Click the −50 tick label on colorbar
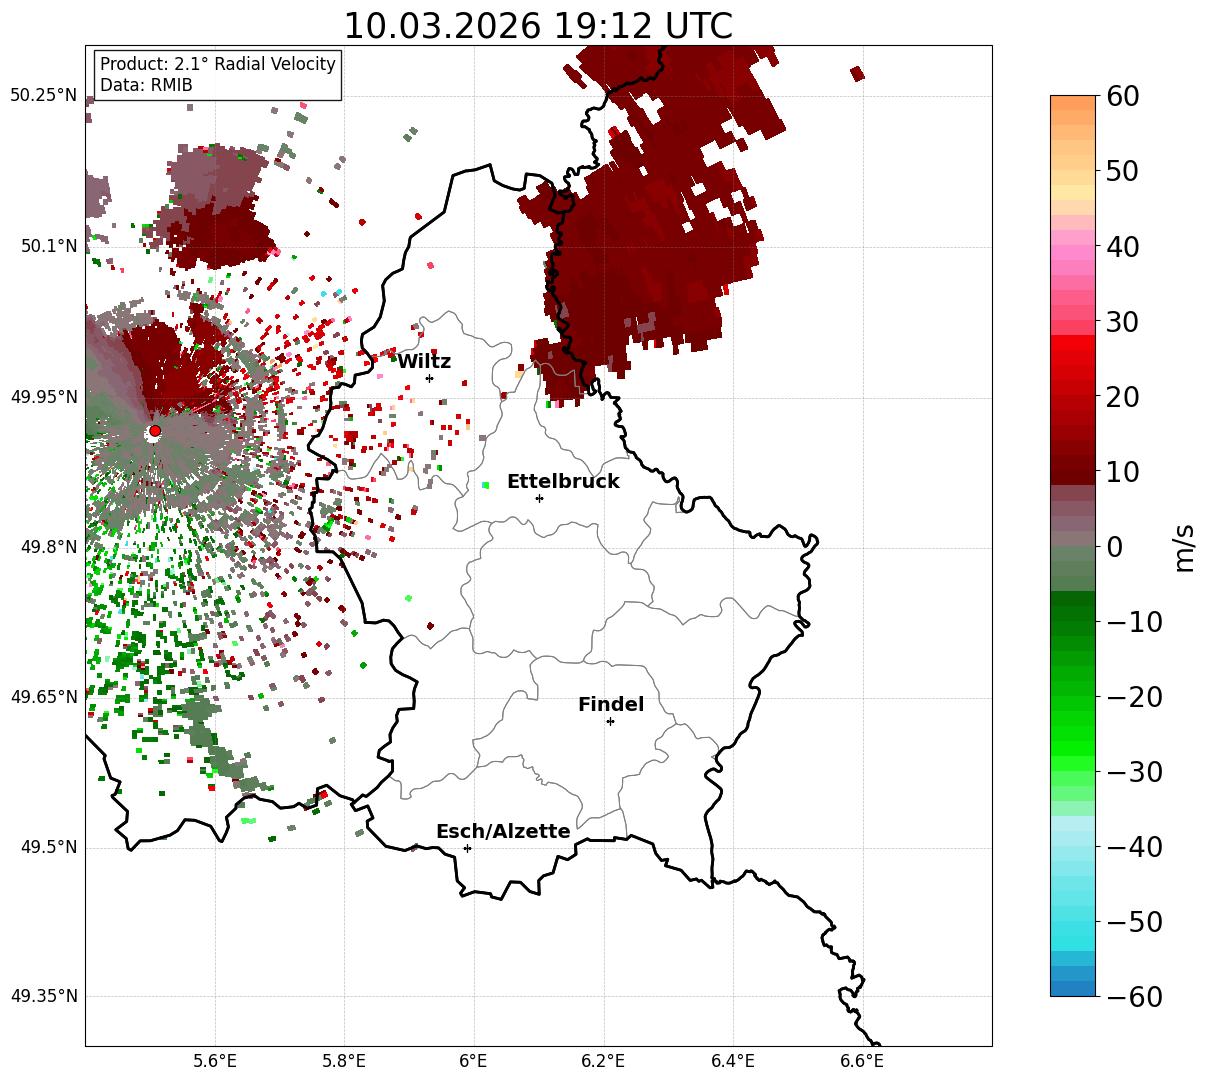 click(1134, 921)
